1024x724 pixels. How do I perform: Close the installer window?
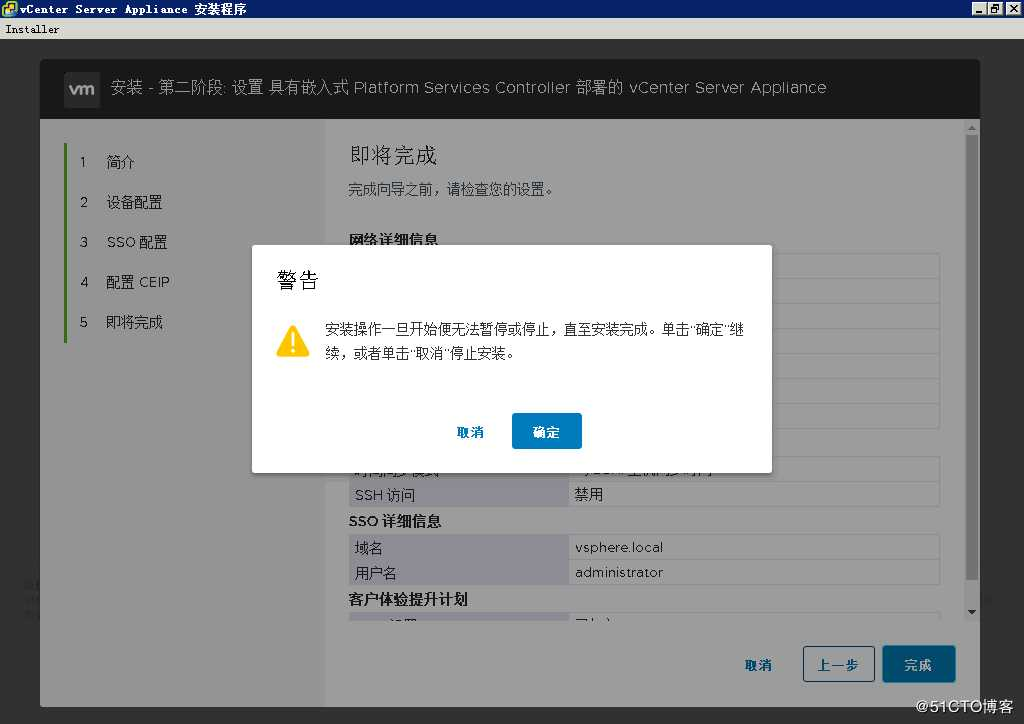coord(1013,8)
